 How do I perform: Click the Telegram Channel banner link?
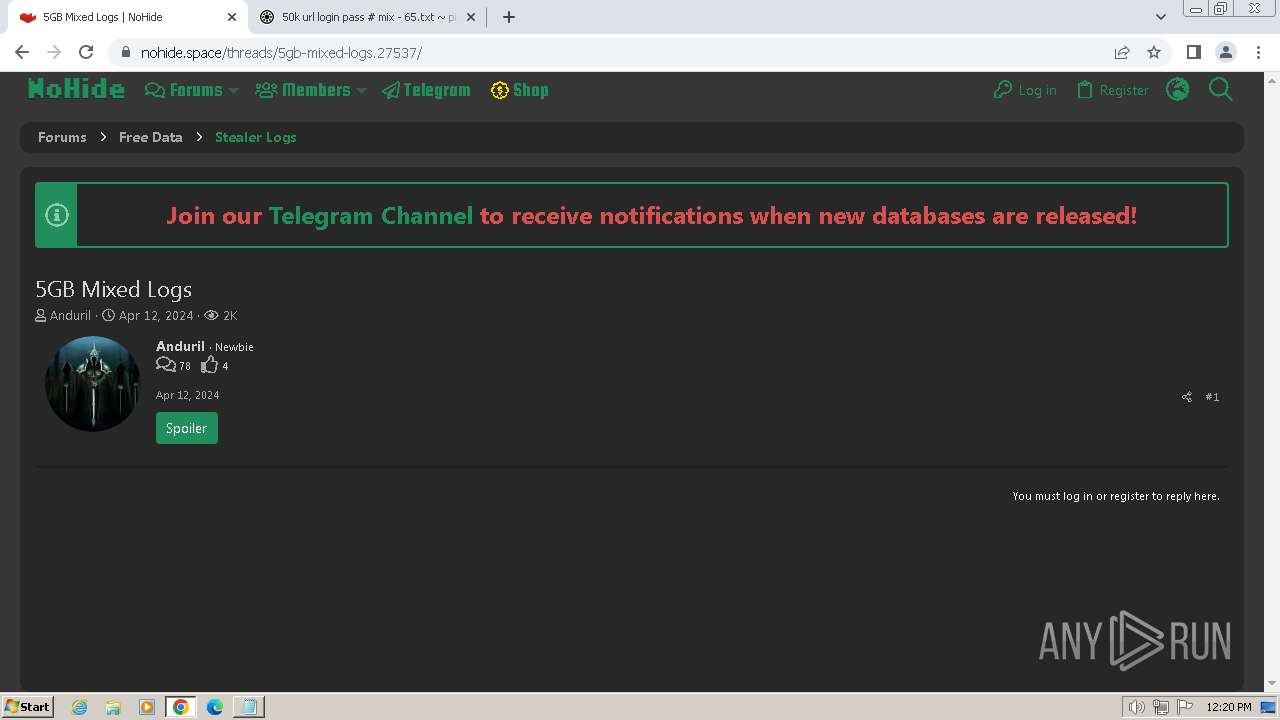[x=371, y=216]
